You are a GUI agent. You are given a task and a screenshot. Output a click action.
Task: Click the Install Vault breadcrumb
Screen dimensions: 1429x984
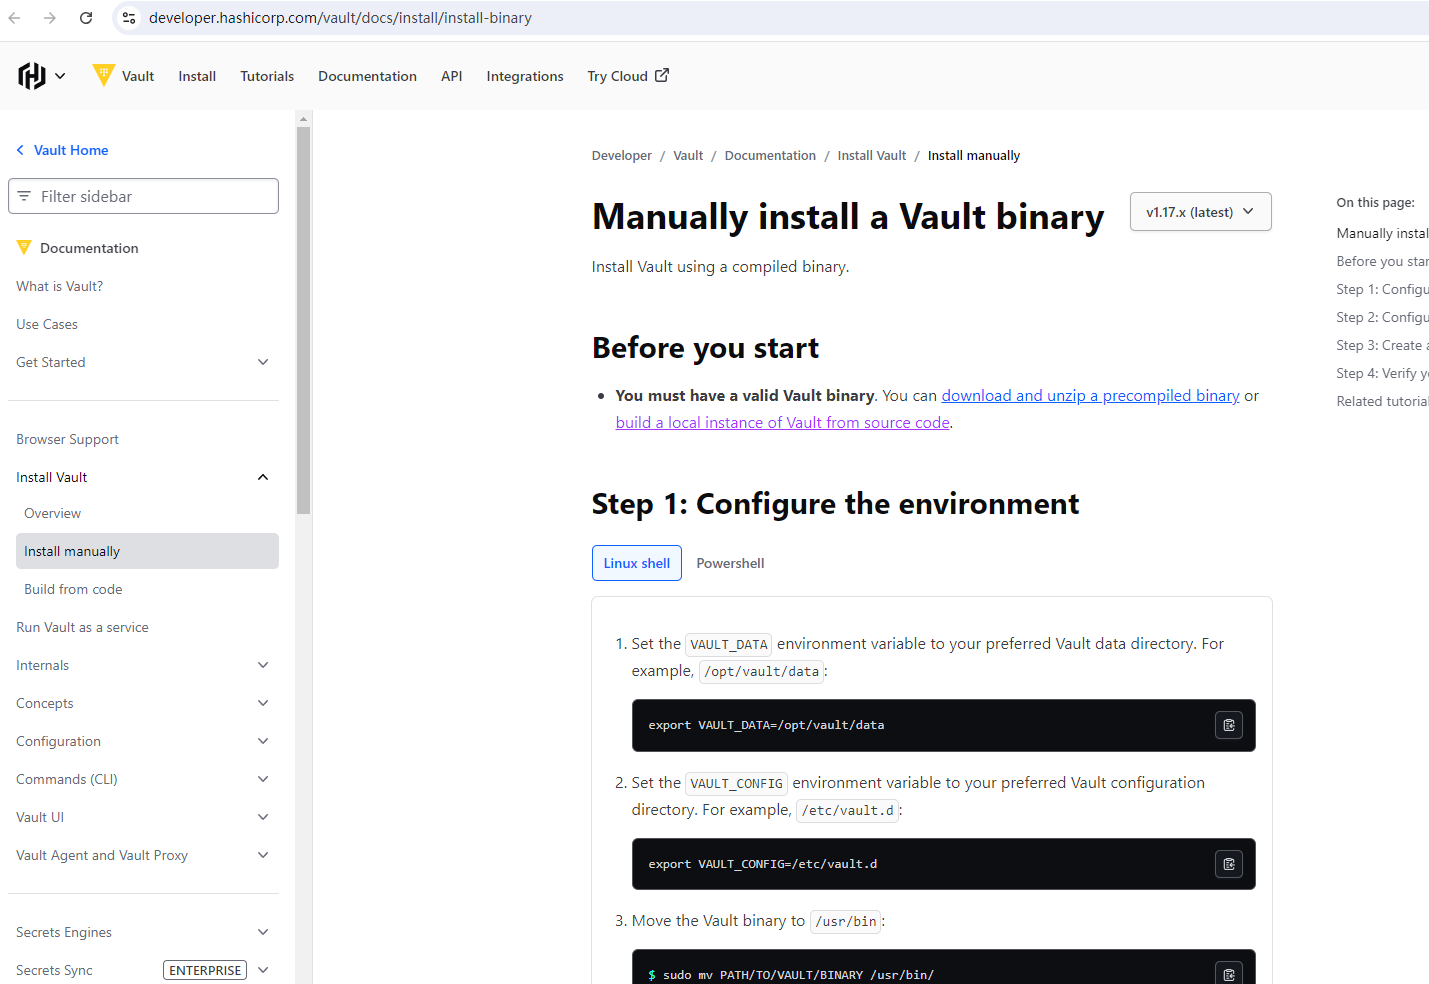click(x=872, y=155)
